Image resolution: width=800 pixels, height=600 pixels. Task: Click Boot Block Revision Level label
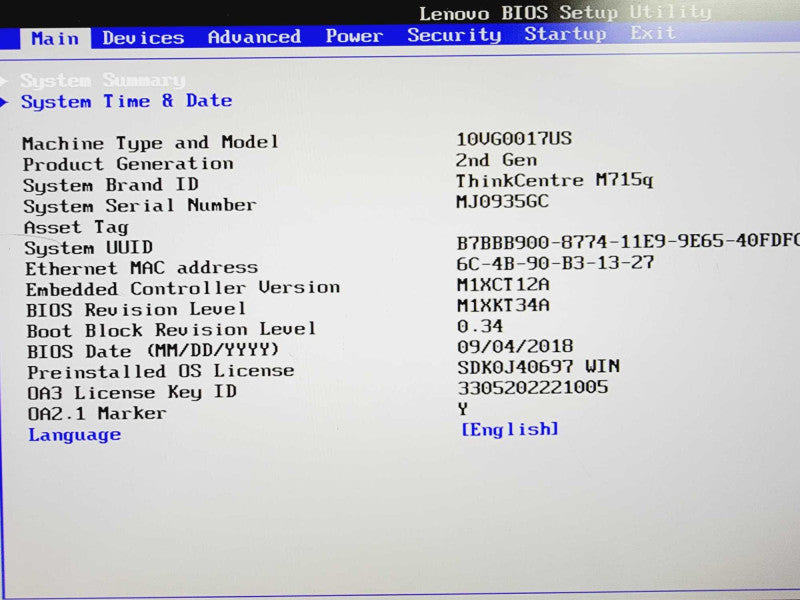pyautogui.click(x=171, y=330)
